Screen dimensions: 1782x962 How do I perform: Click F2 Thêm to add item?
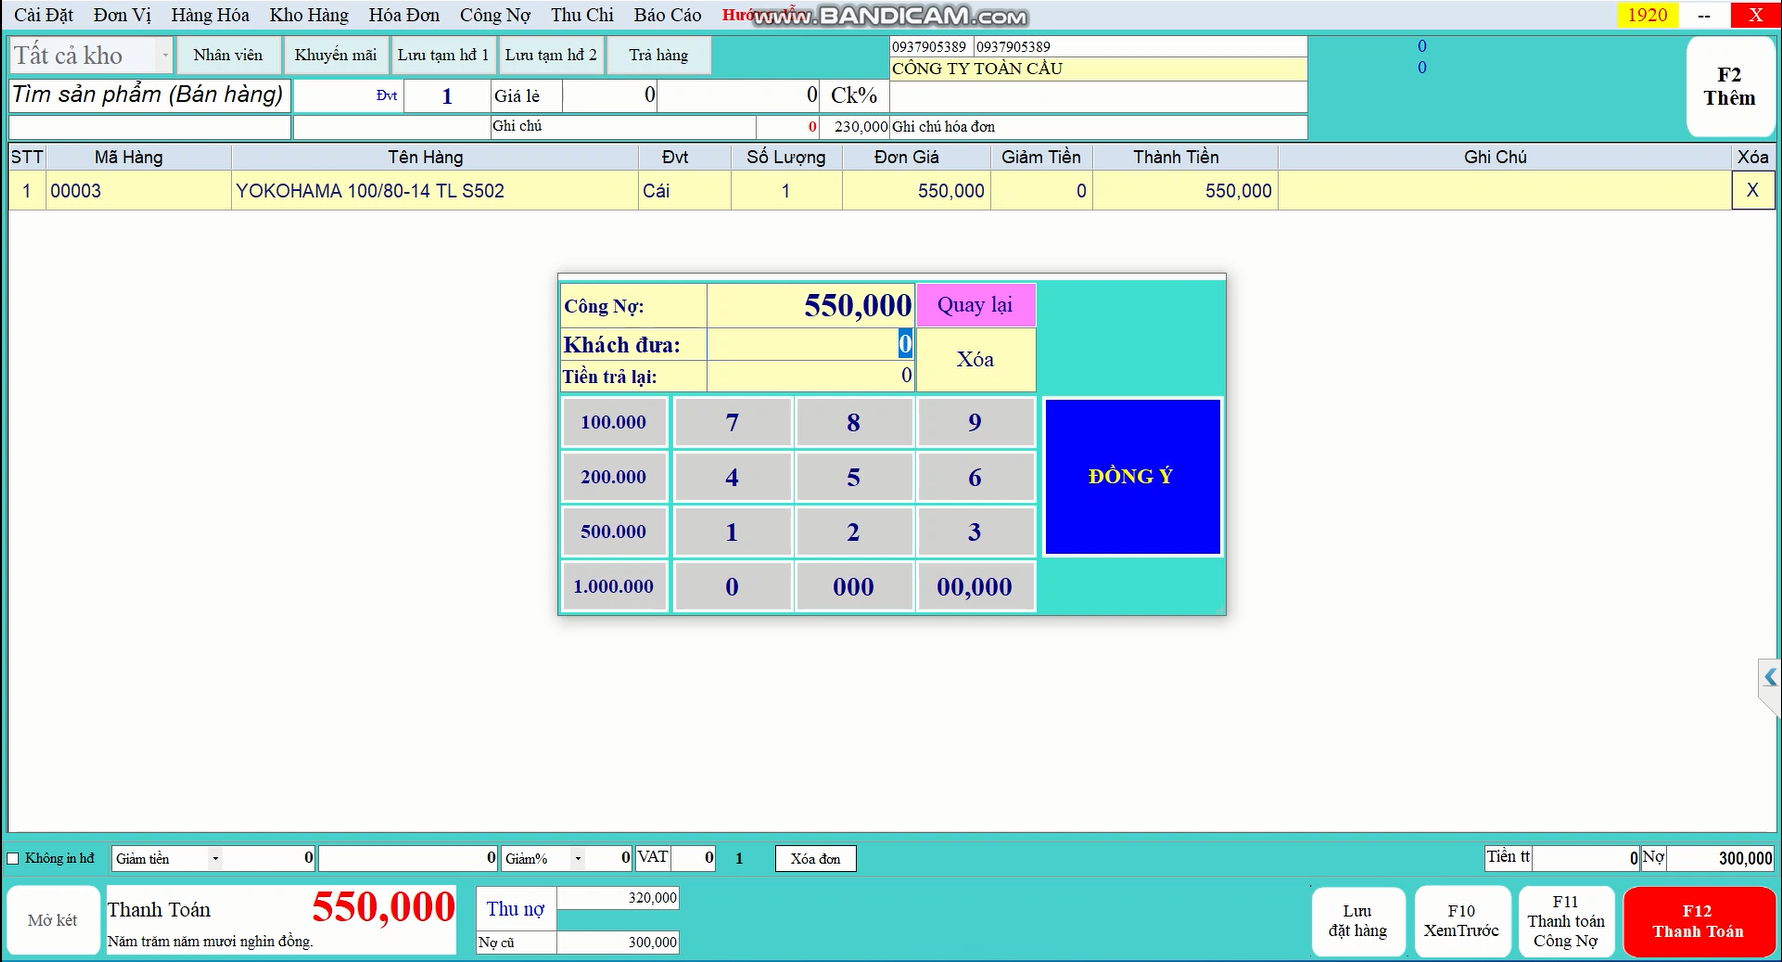click(x=1729, y=87)
